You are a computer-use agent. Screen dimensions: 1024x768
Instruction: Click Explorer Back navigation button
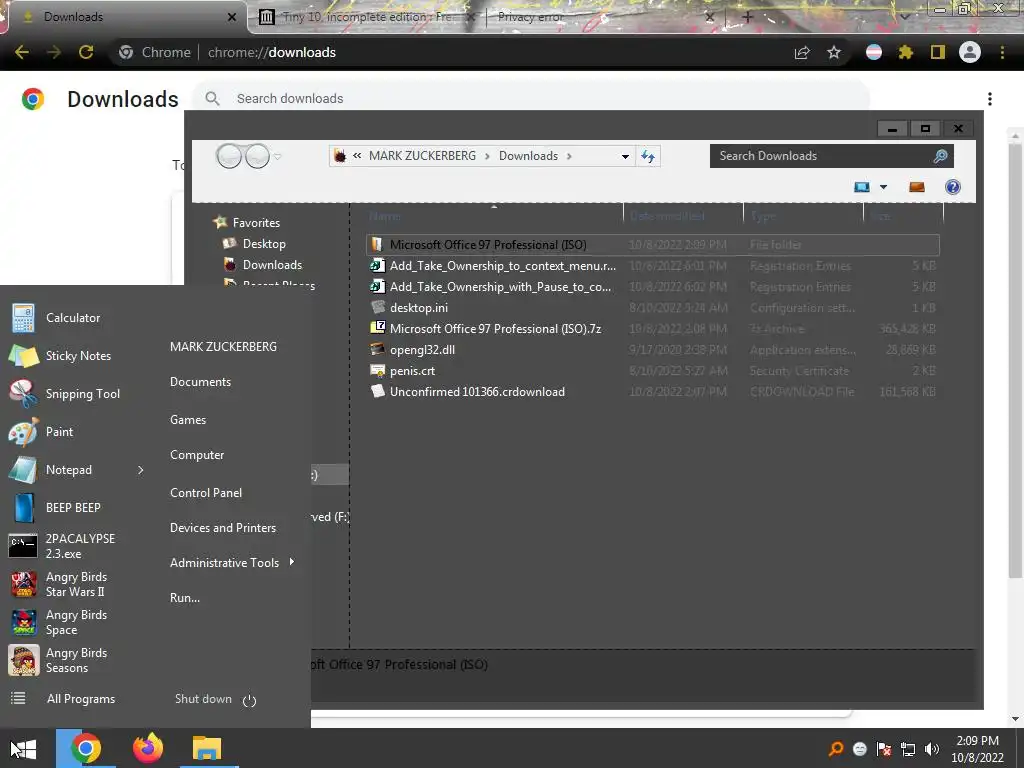point(229,157)
